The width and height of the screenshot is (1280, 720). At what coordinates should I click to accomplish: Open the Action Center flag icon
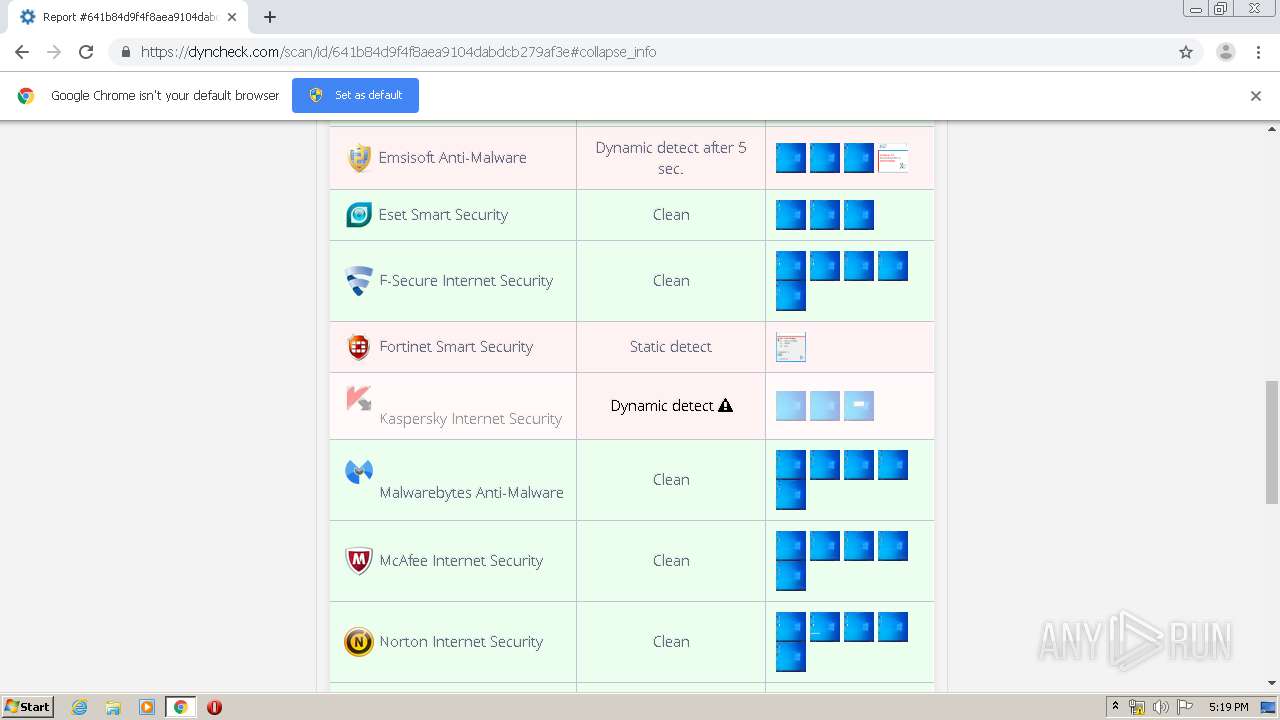pos(1184,707)
